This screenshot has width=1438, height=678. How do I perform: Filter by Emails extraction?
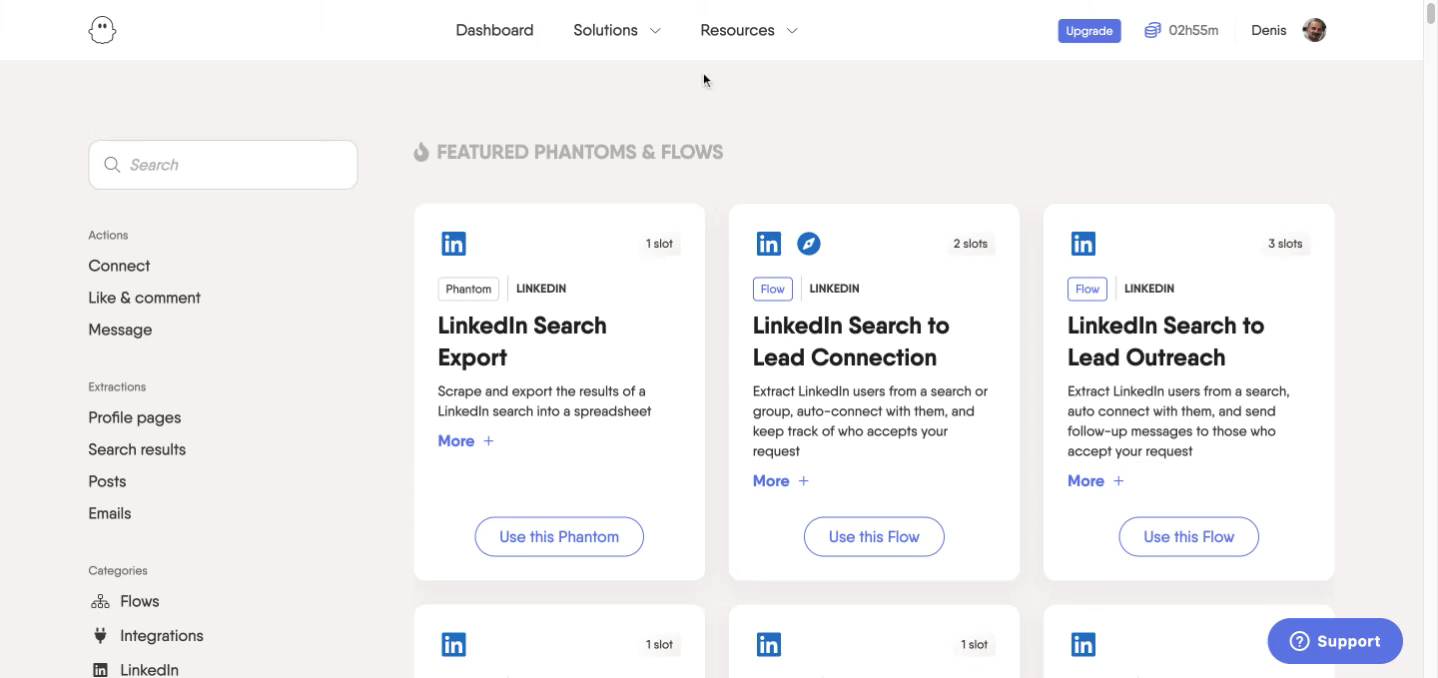click(x=109, y=514)
